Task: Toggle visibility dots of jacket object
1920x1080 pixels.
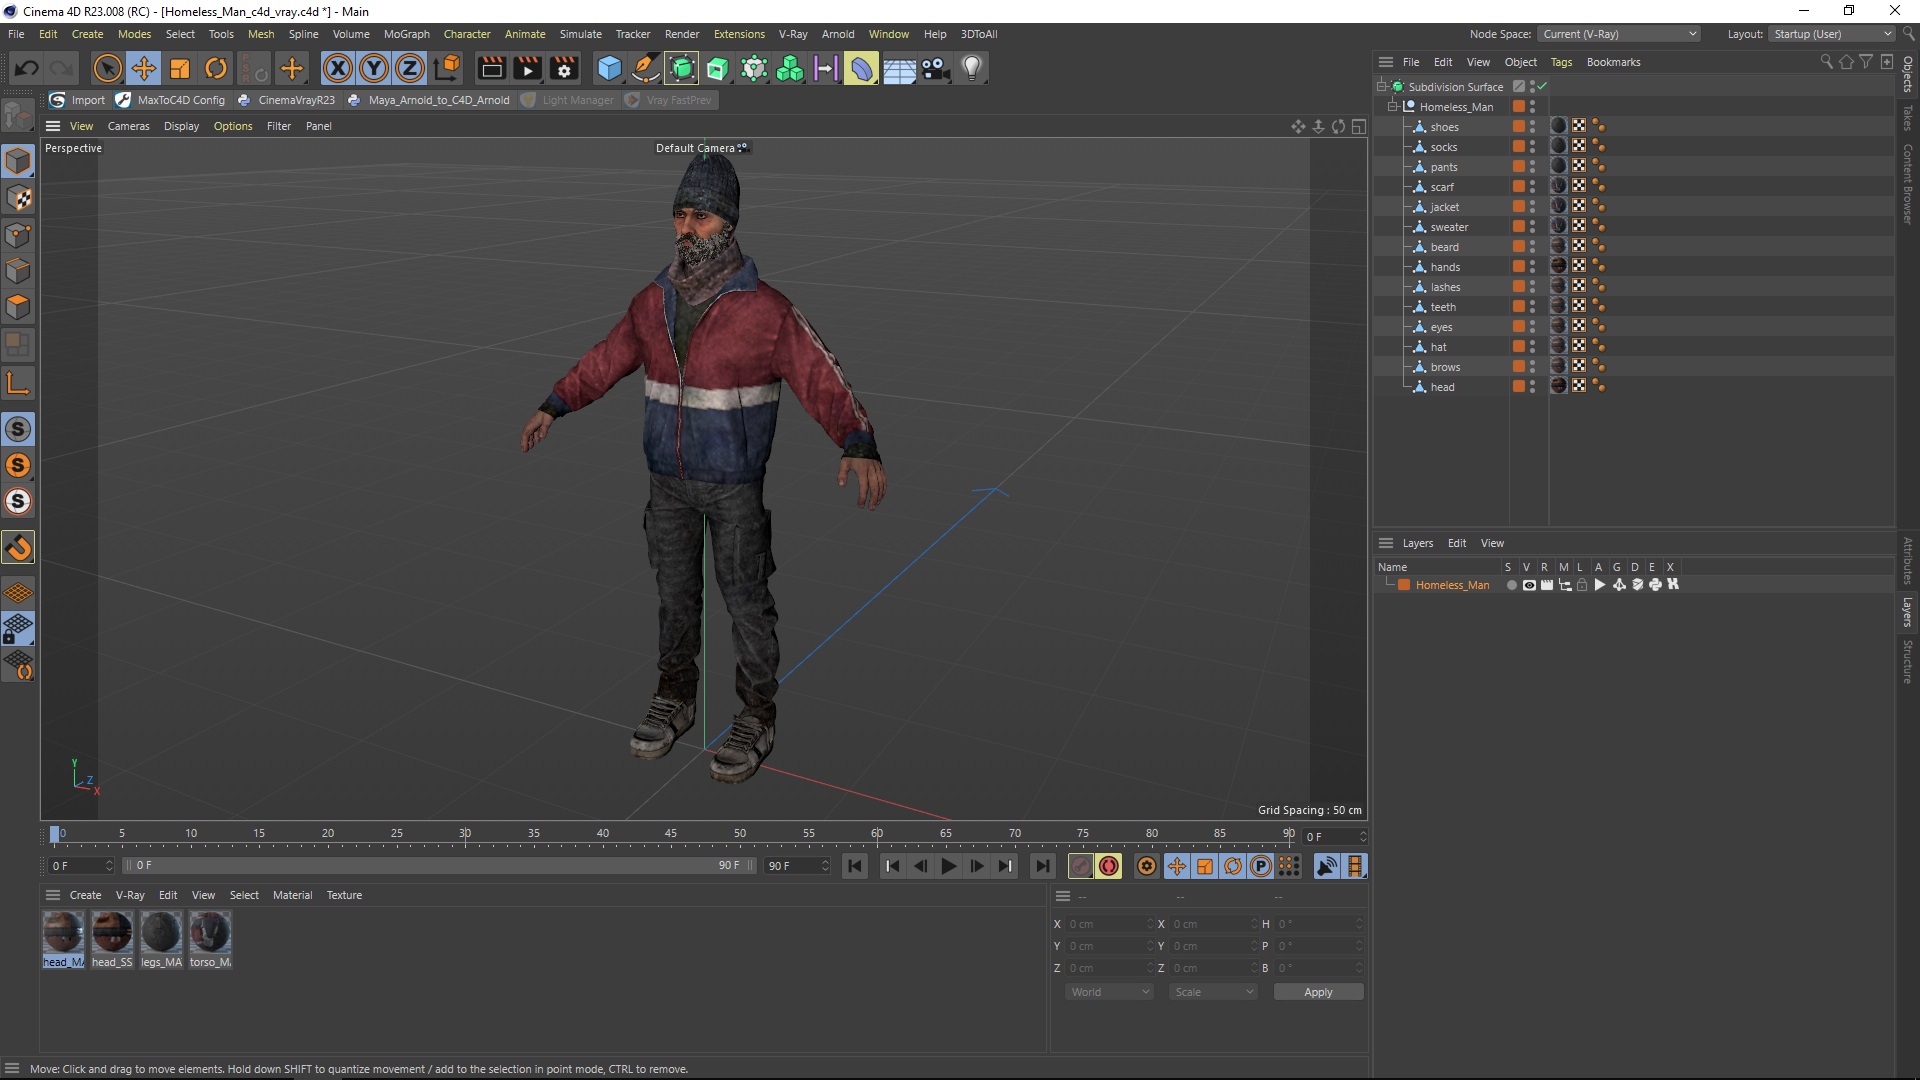Action: [x=1532, y=206]
